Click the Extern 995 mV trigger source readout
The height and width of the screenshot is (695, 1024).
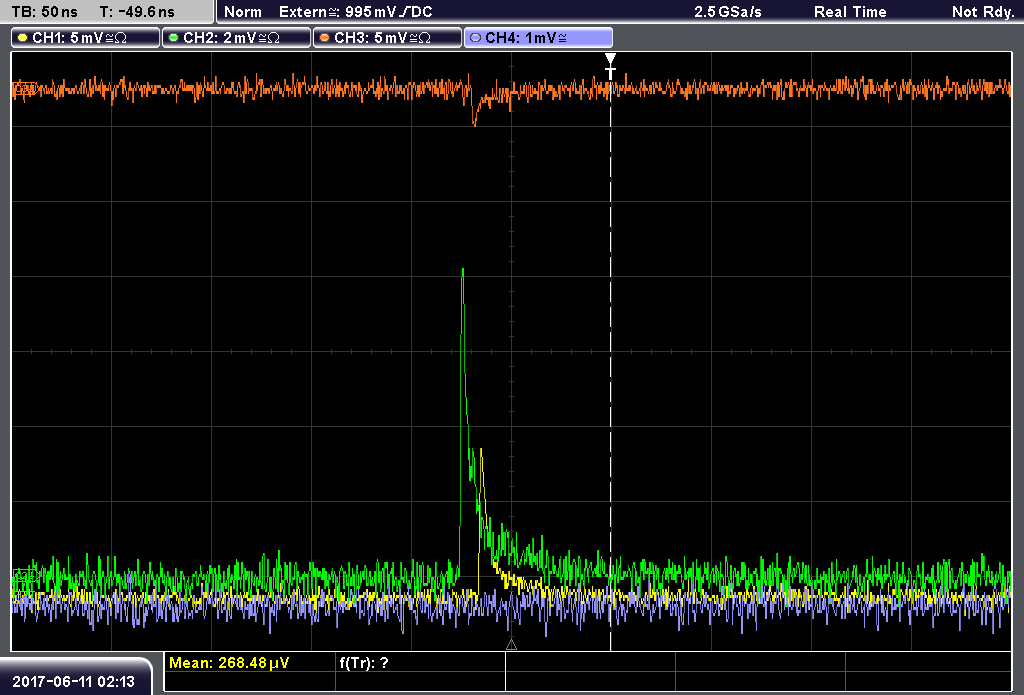[356, 12]
